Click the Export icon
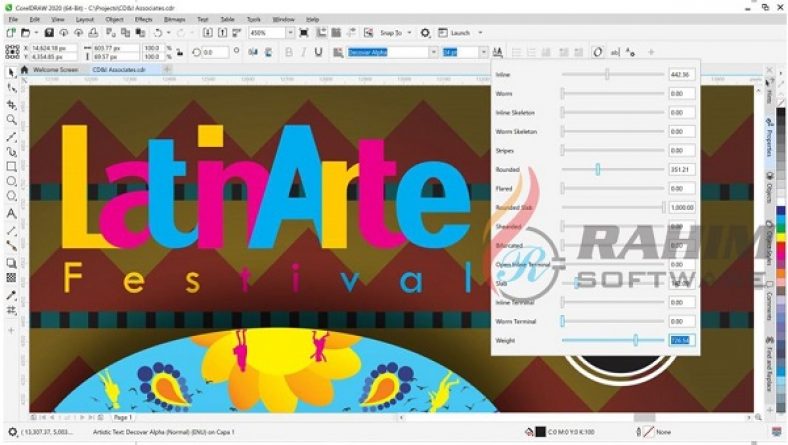788x445 pixels. point(222,33)
